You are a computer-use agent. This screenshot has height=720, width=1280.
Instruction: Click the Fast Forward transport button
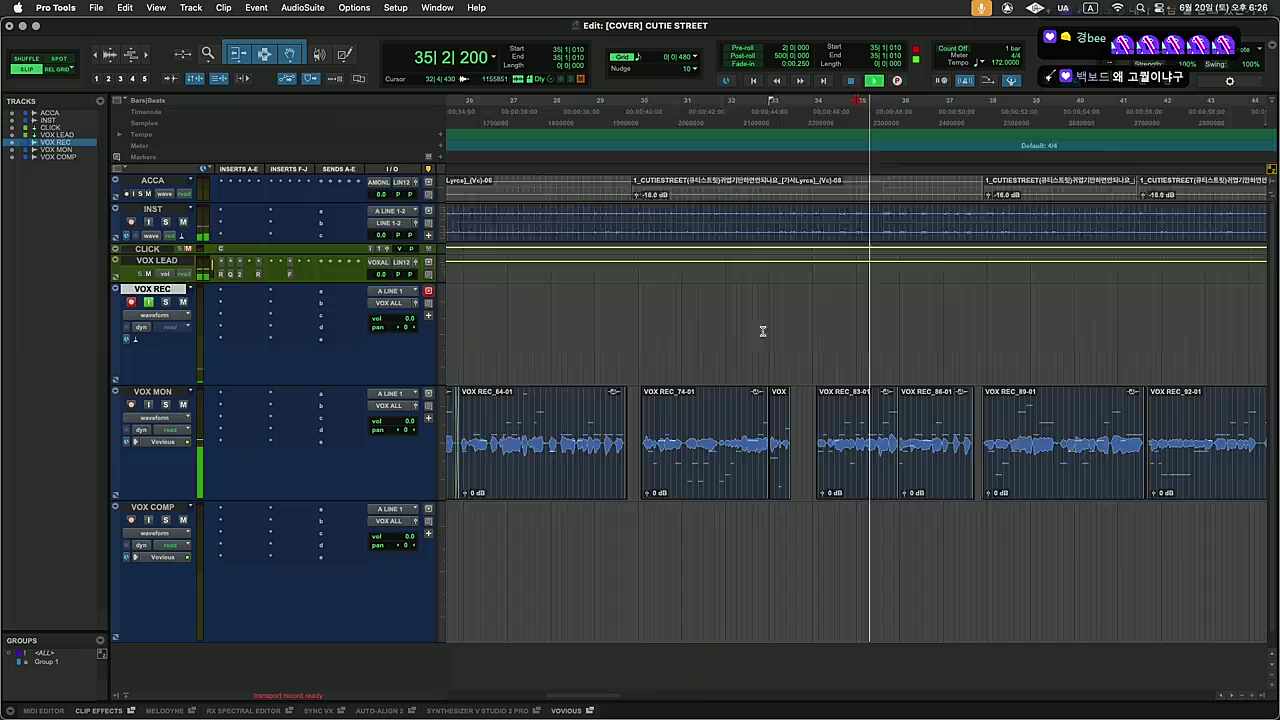[x=800, y=81]
